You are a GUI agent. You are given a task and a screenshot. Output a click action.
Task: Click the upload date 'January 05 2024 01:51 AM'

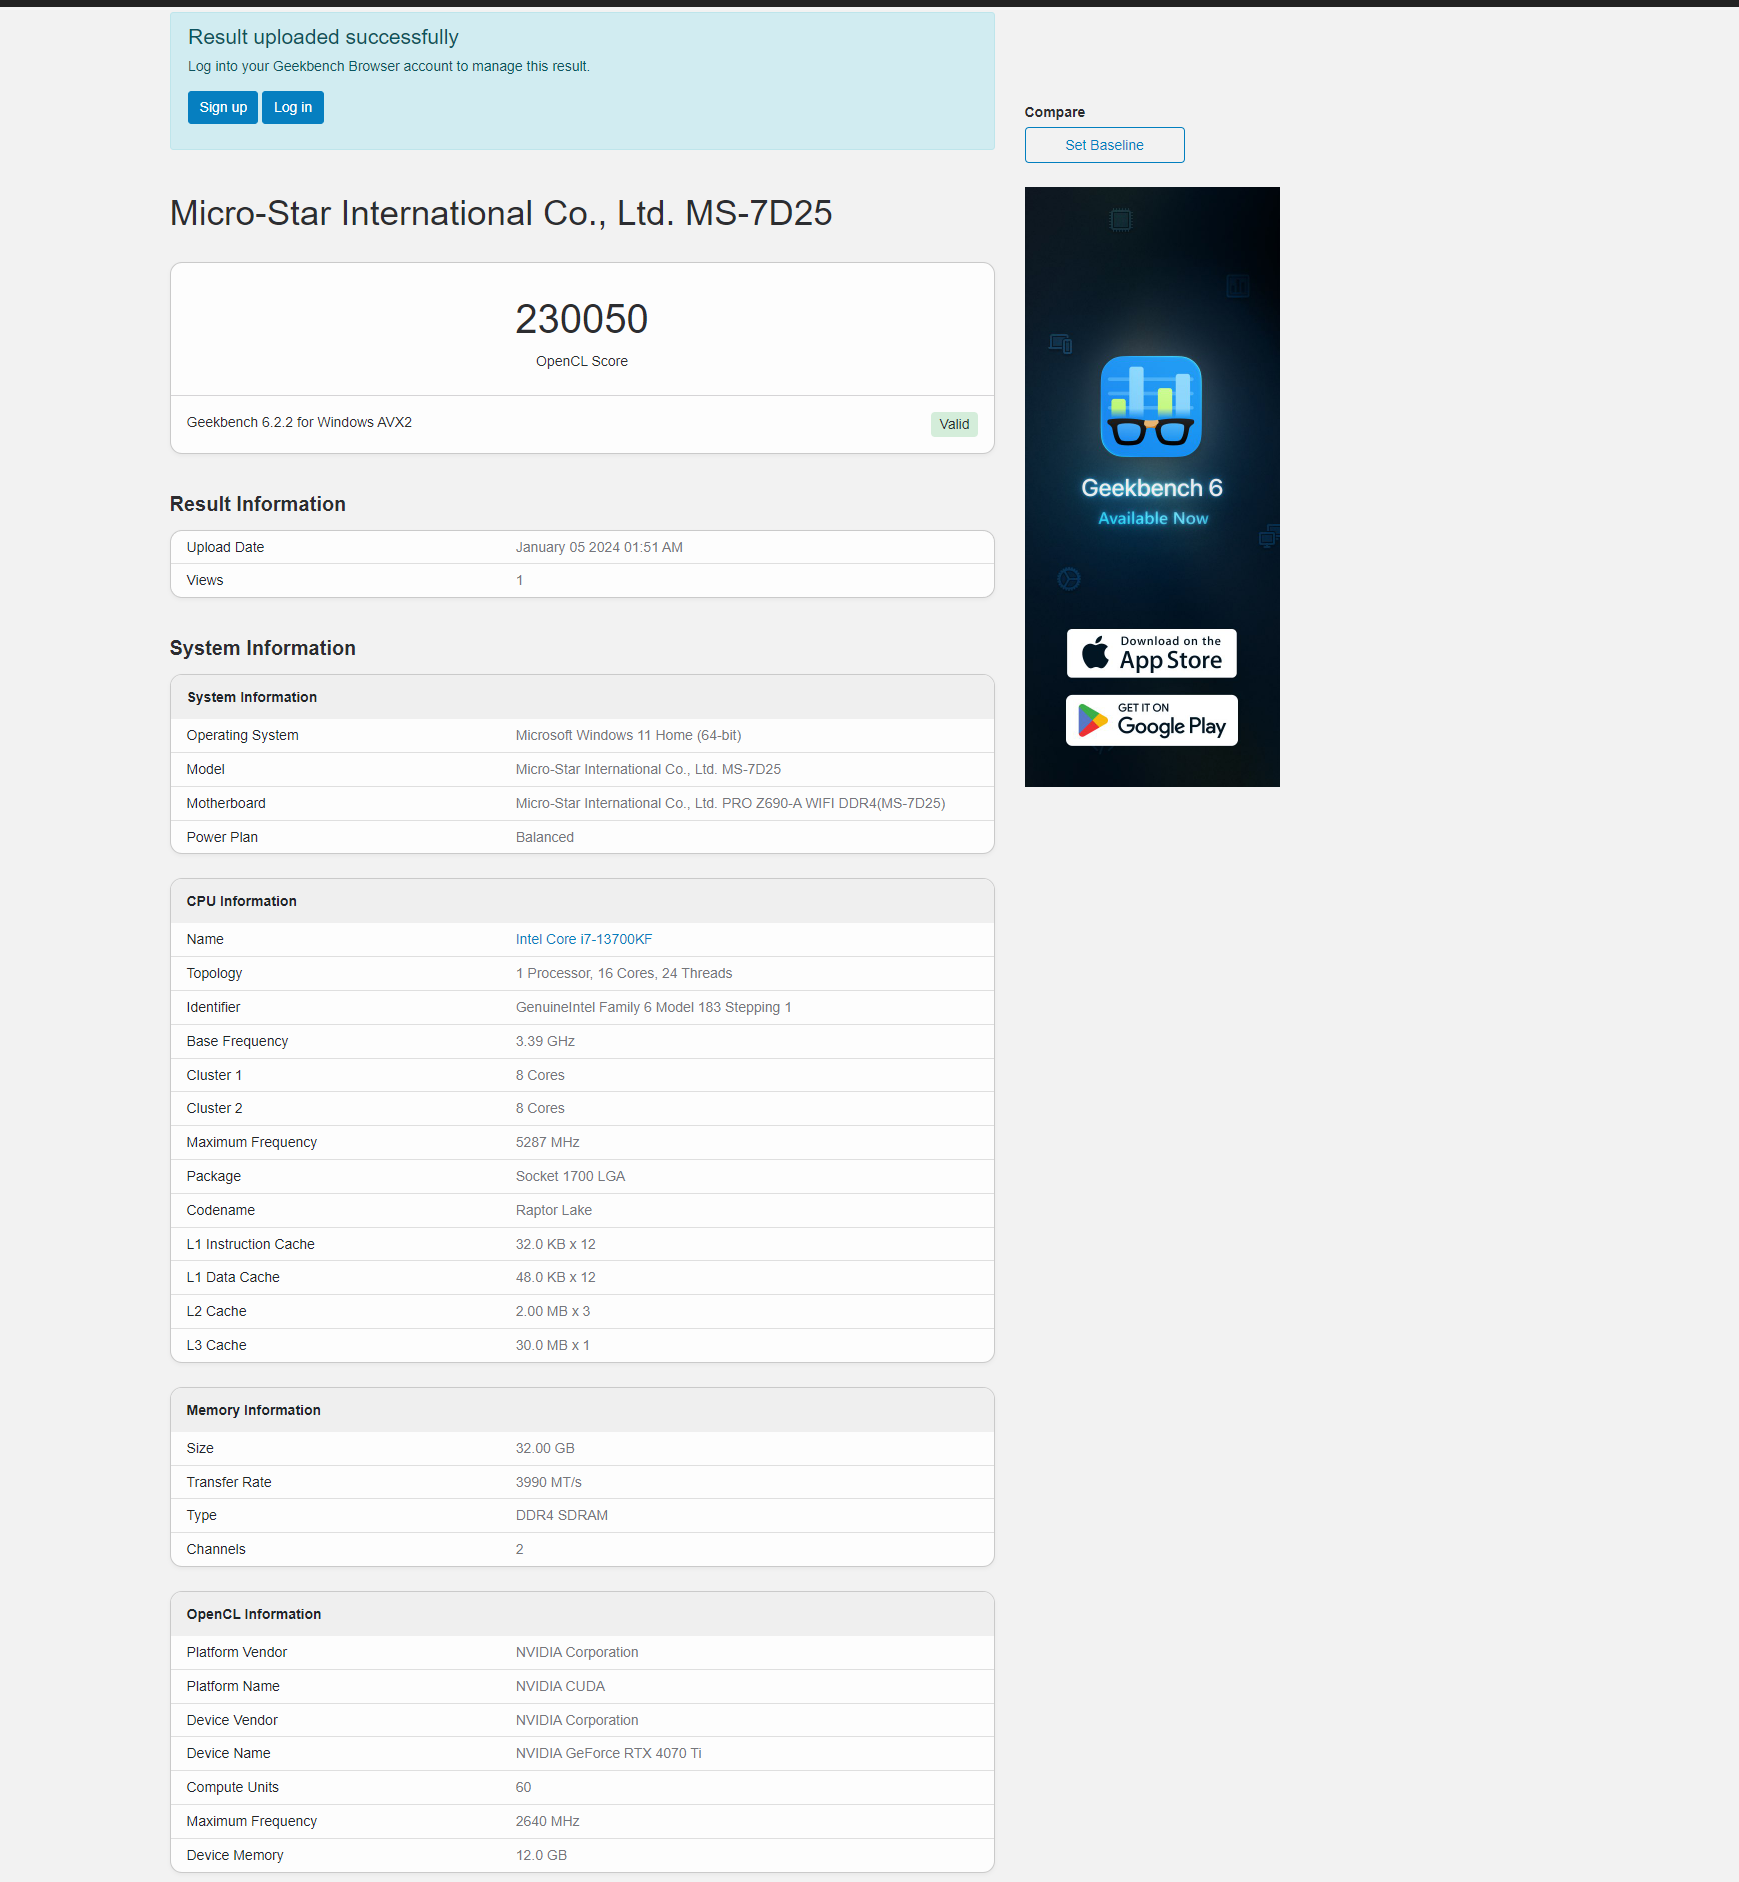pos(599,547)
